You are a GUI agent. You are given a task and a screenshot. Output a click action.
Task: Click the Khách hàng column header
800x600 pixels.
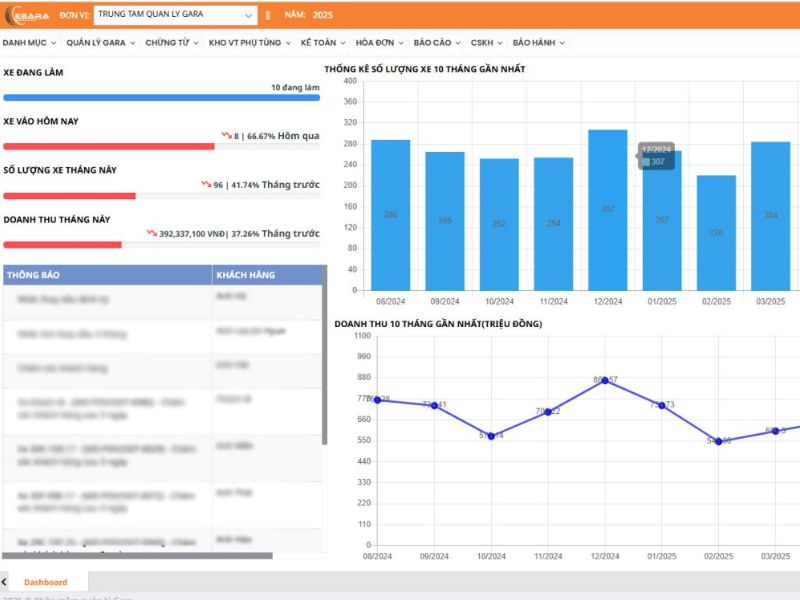click(x=267, y=275)
